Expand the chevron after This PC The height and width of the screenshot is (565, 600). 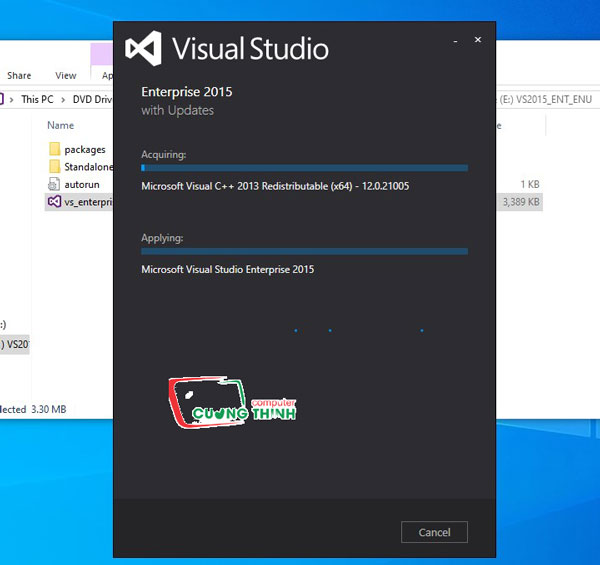(x=63, y=100)
